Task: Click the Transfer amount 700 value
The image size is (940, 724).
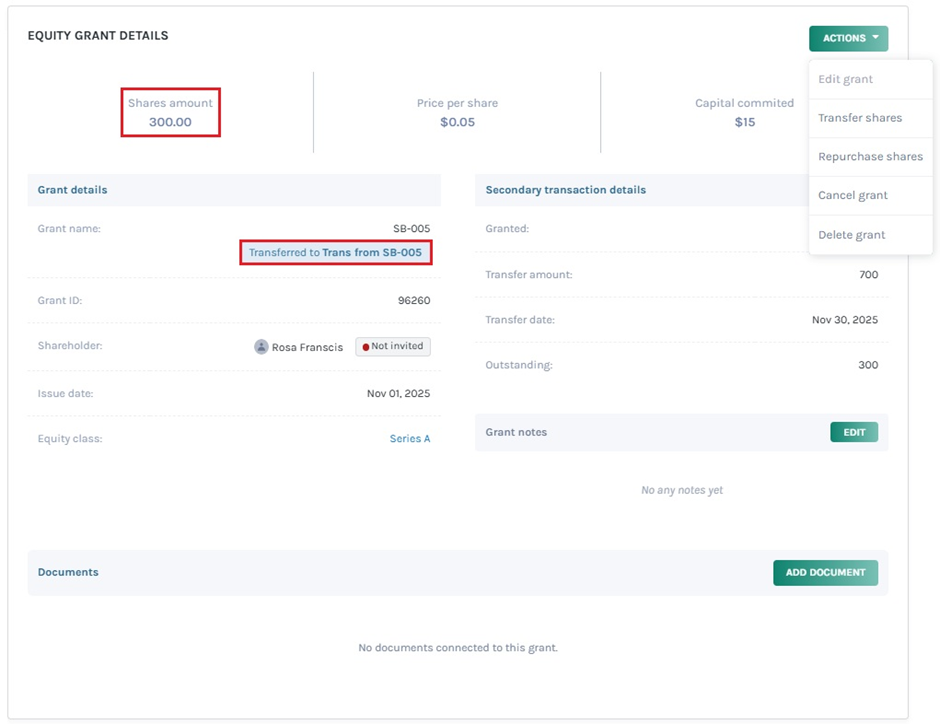Action: point(868,274)
